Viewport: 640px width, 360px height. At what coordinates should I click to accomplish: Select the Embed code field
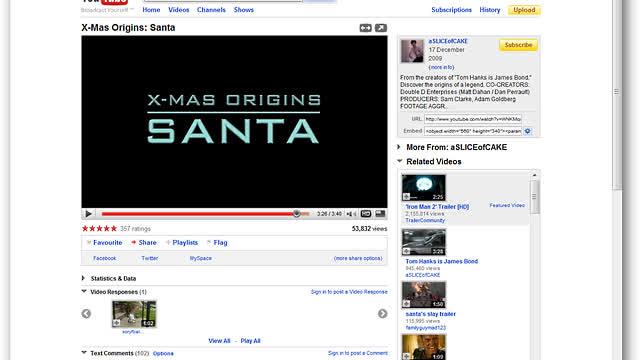pyautogui.click(x=473, y=131)
